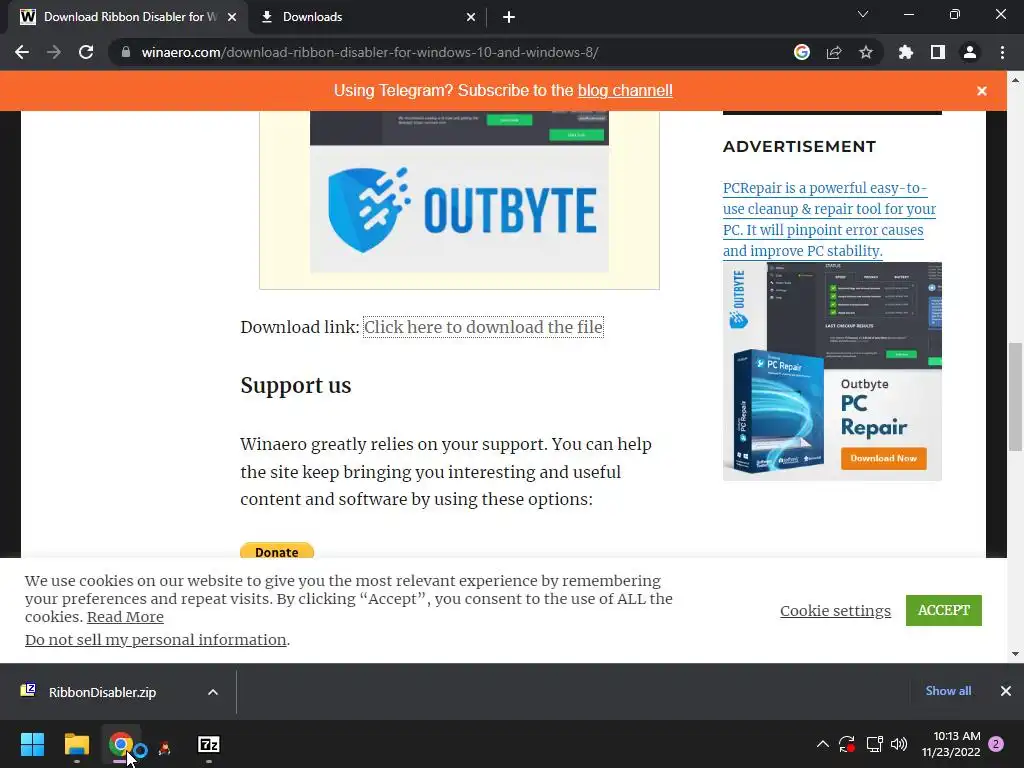Show all downloads
The width and height of the screenshot is (1024, 768).
[948, 690]
